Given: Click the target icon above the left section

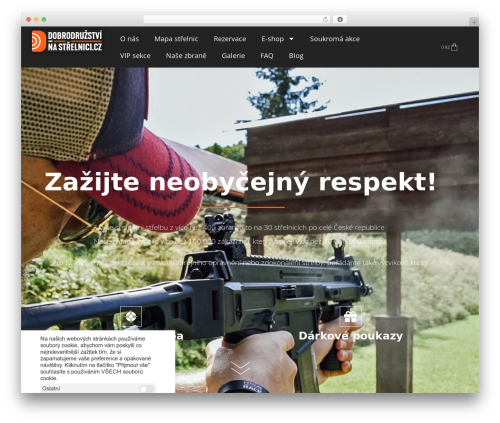Looking at the screenshot, I should pyautogui.click(x=131, y=316).
